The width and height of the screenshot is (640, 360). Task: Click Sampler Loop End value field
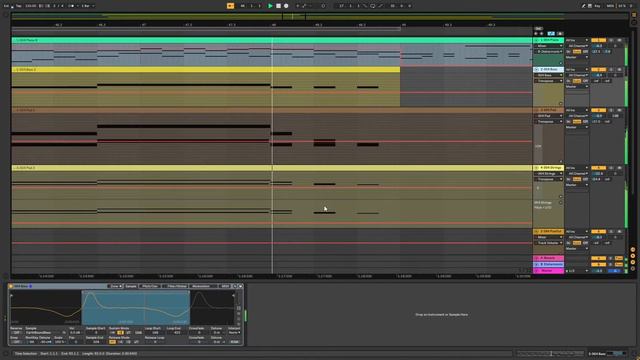(177, 333)
